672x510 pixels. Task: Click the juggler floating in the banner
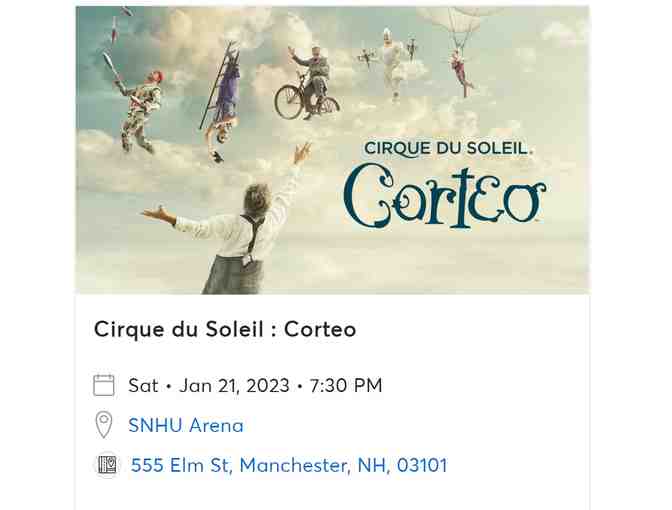point(141,103)
